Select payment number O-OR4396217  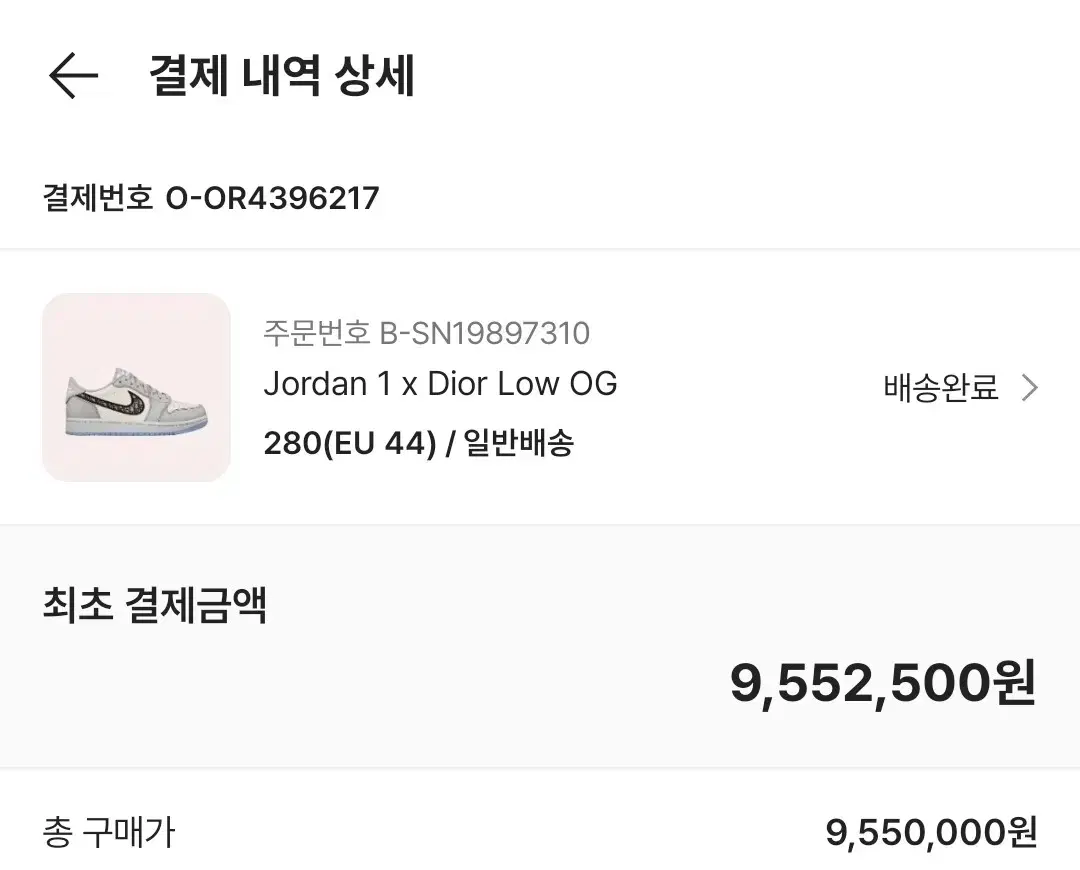272,198
